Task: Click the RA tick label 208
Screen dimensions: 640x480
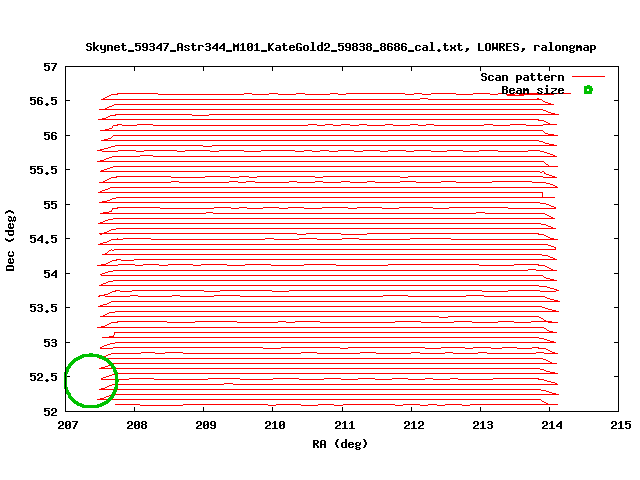Action: pos(137,425)
